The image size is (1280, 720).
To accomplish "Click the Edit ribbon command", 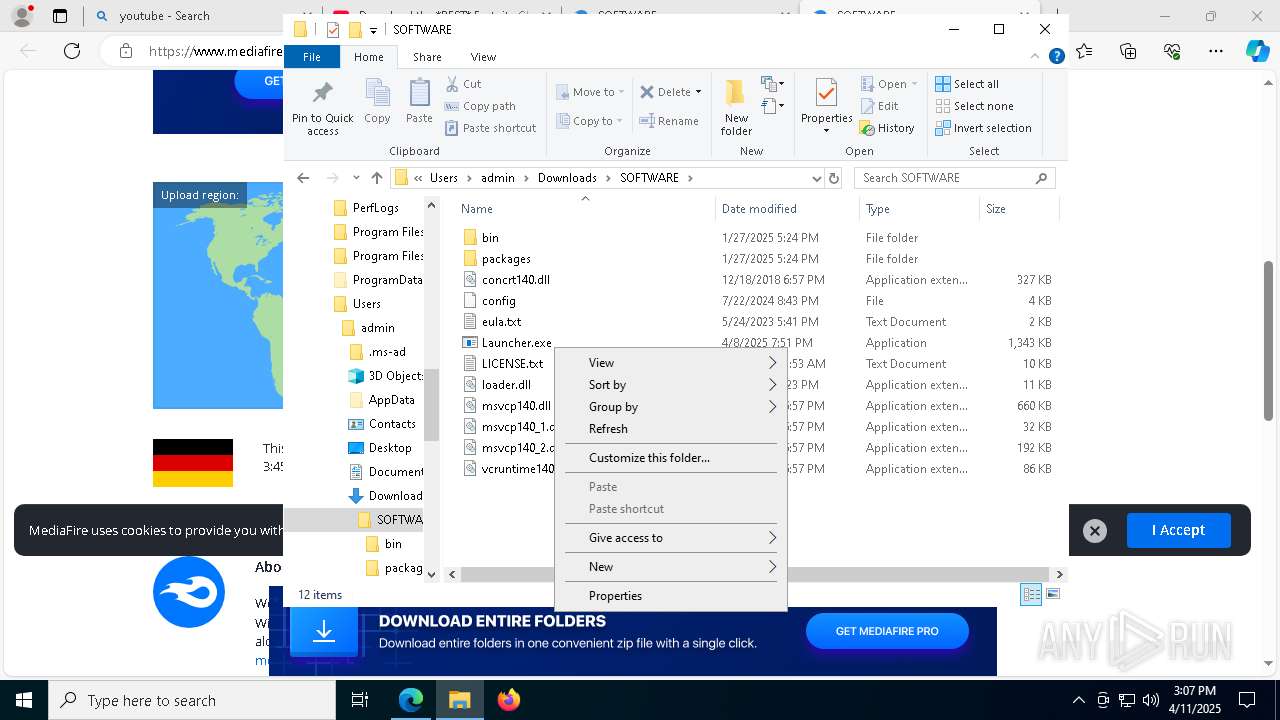I will click(879, 106).
